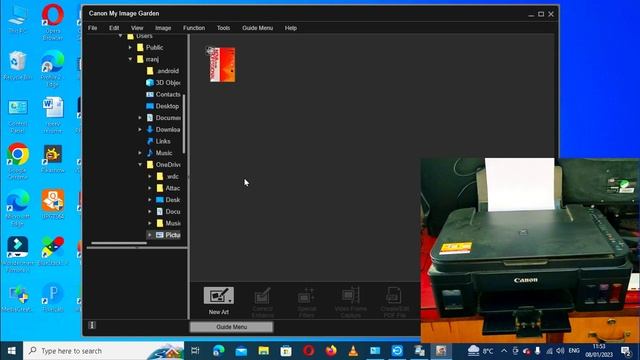The height and width of the screenshot is (360, 640).
Task: Collapse the rranj folder arrow
Action: click(x=130, y=59)
